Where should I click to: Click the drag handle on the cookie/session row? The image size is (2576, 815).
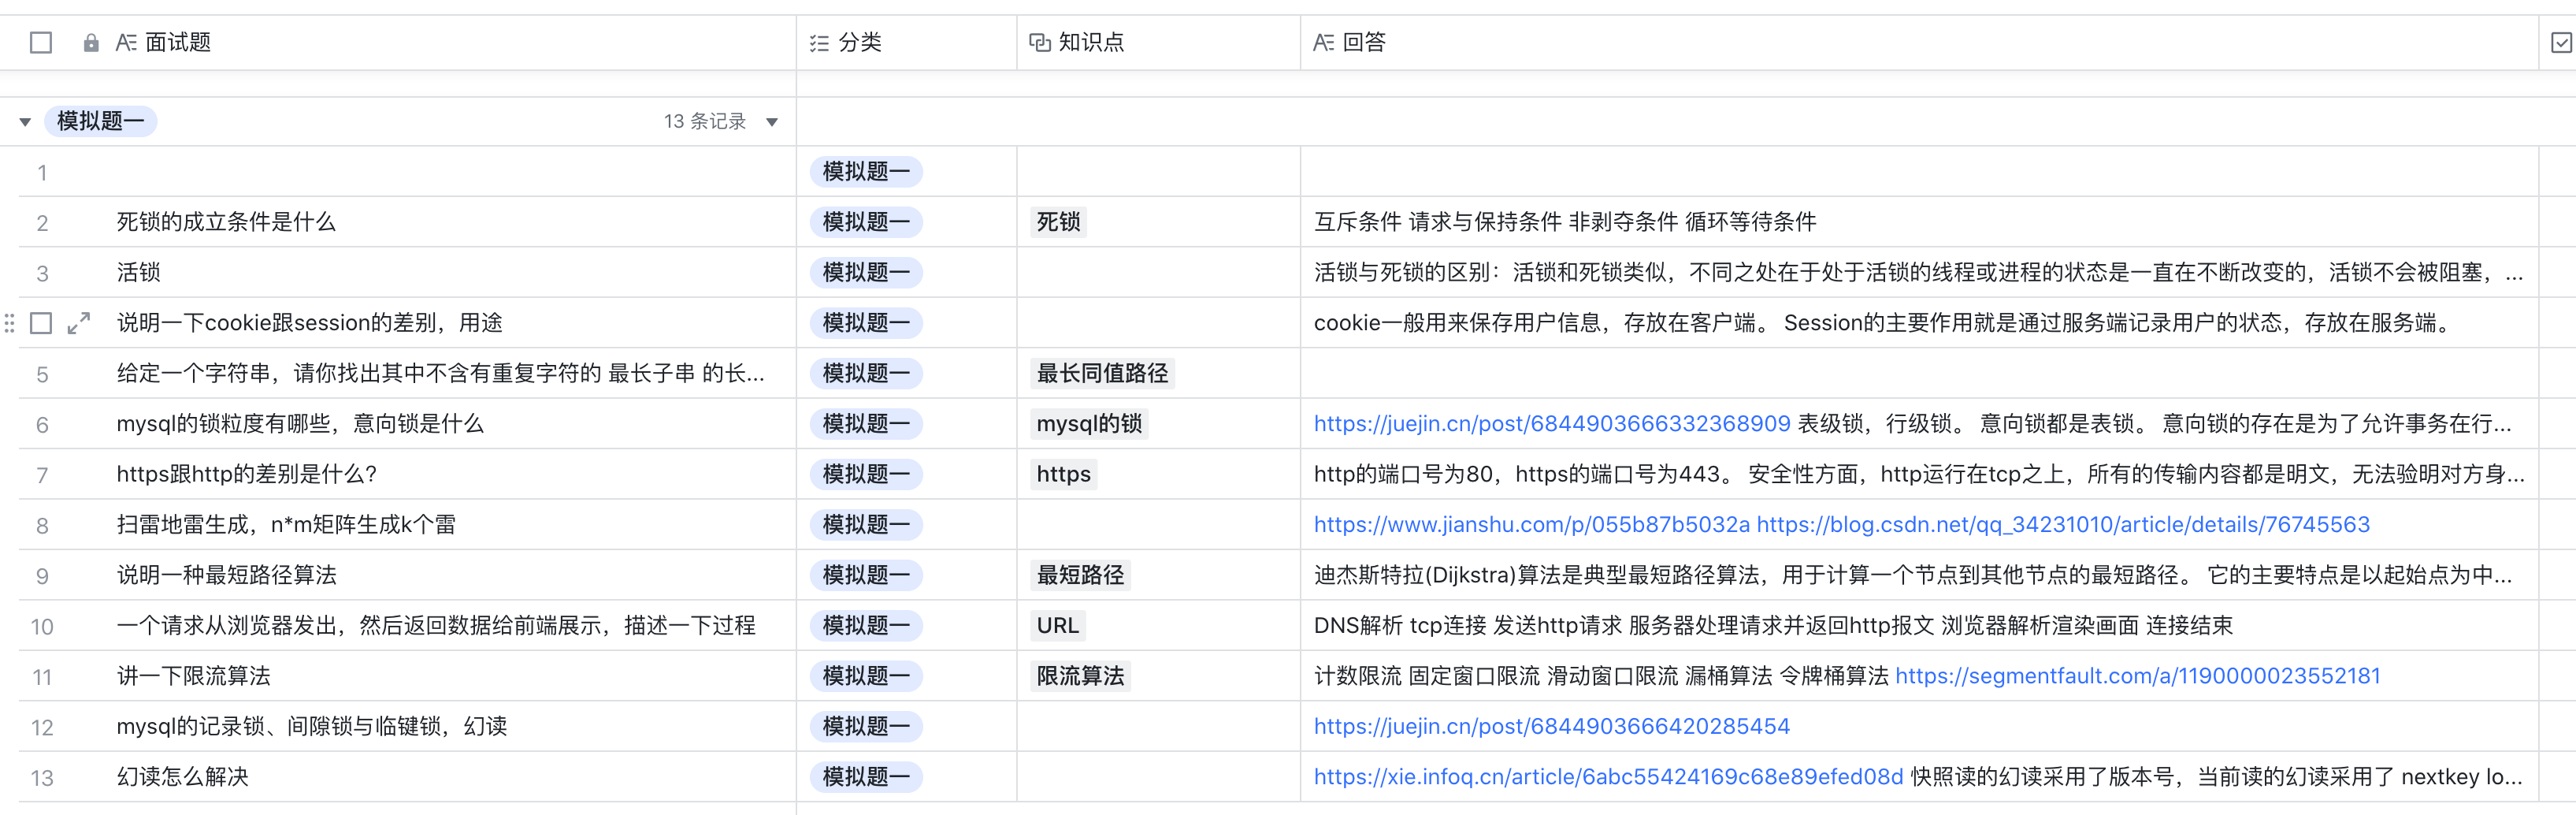point(9,323)
